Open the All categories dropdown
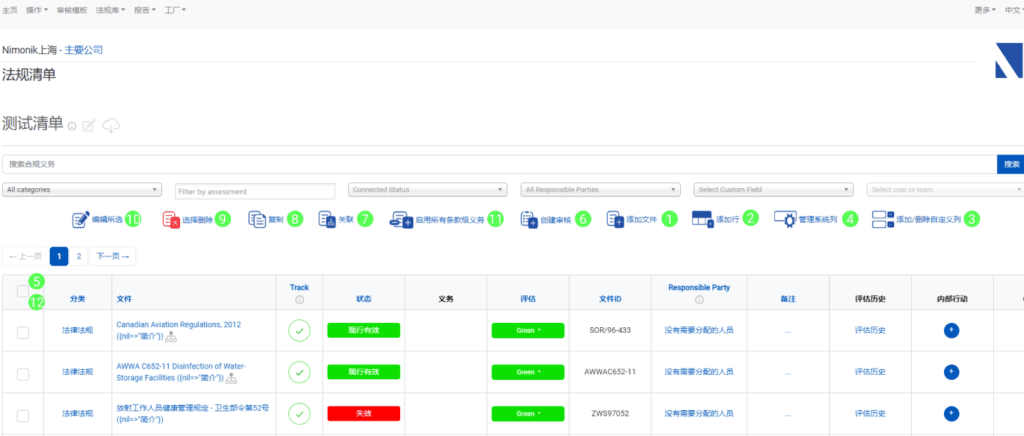1024x436 pixels. coord(82,189)
